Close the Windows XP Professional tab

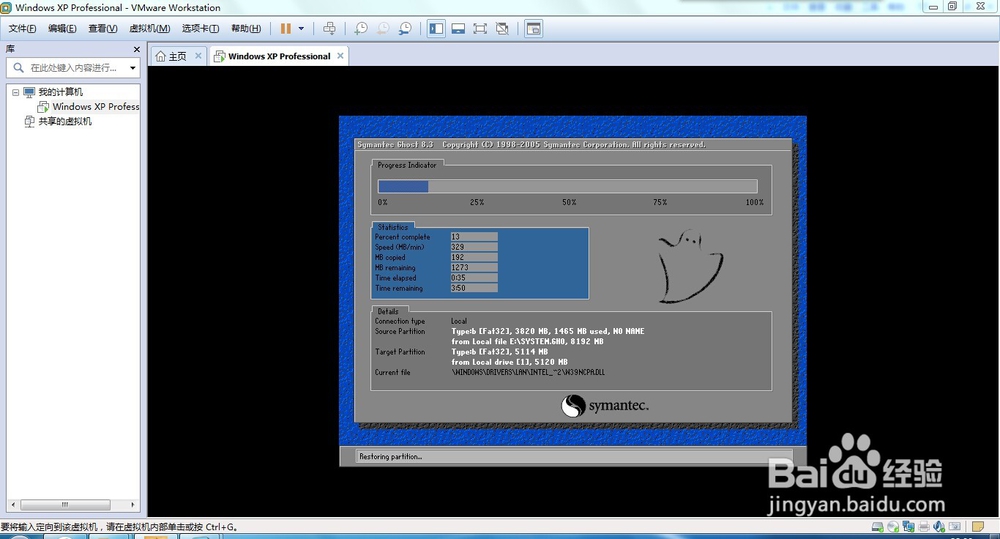tap(341, 56)
